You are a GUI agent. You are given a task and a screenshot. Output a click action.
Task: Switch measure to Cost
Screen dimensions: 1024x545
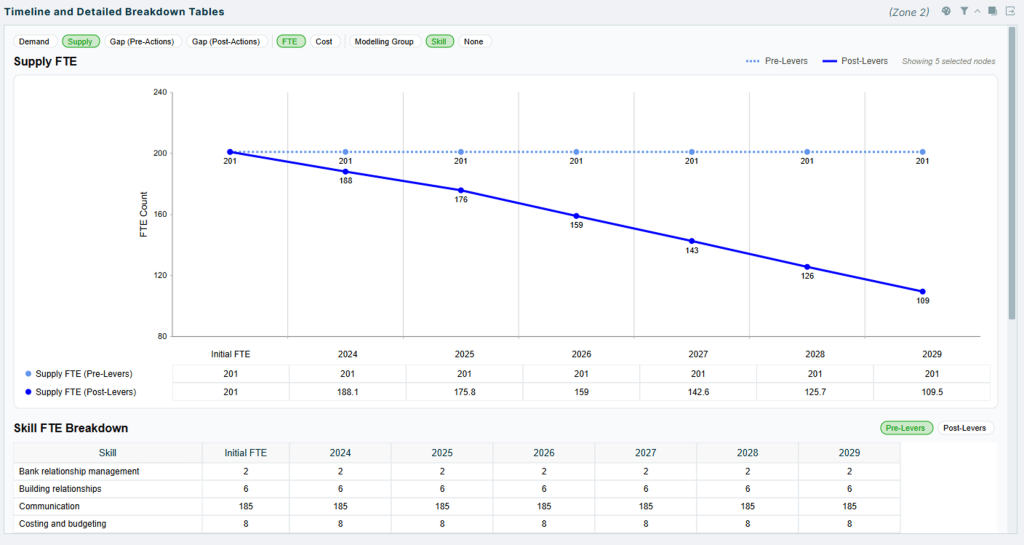(324, 42)
